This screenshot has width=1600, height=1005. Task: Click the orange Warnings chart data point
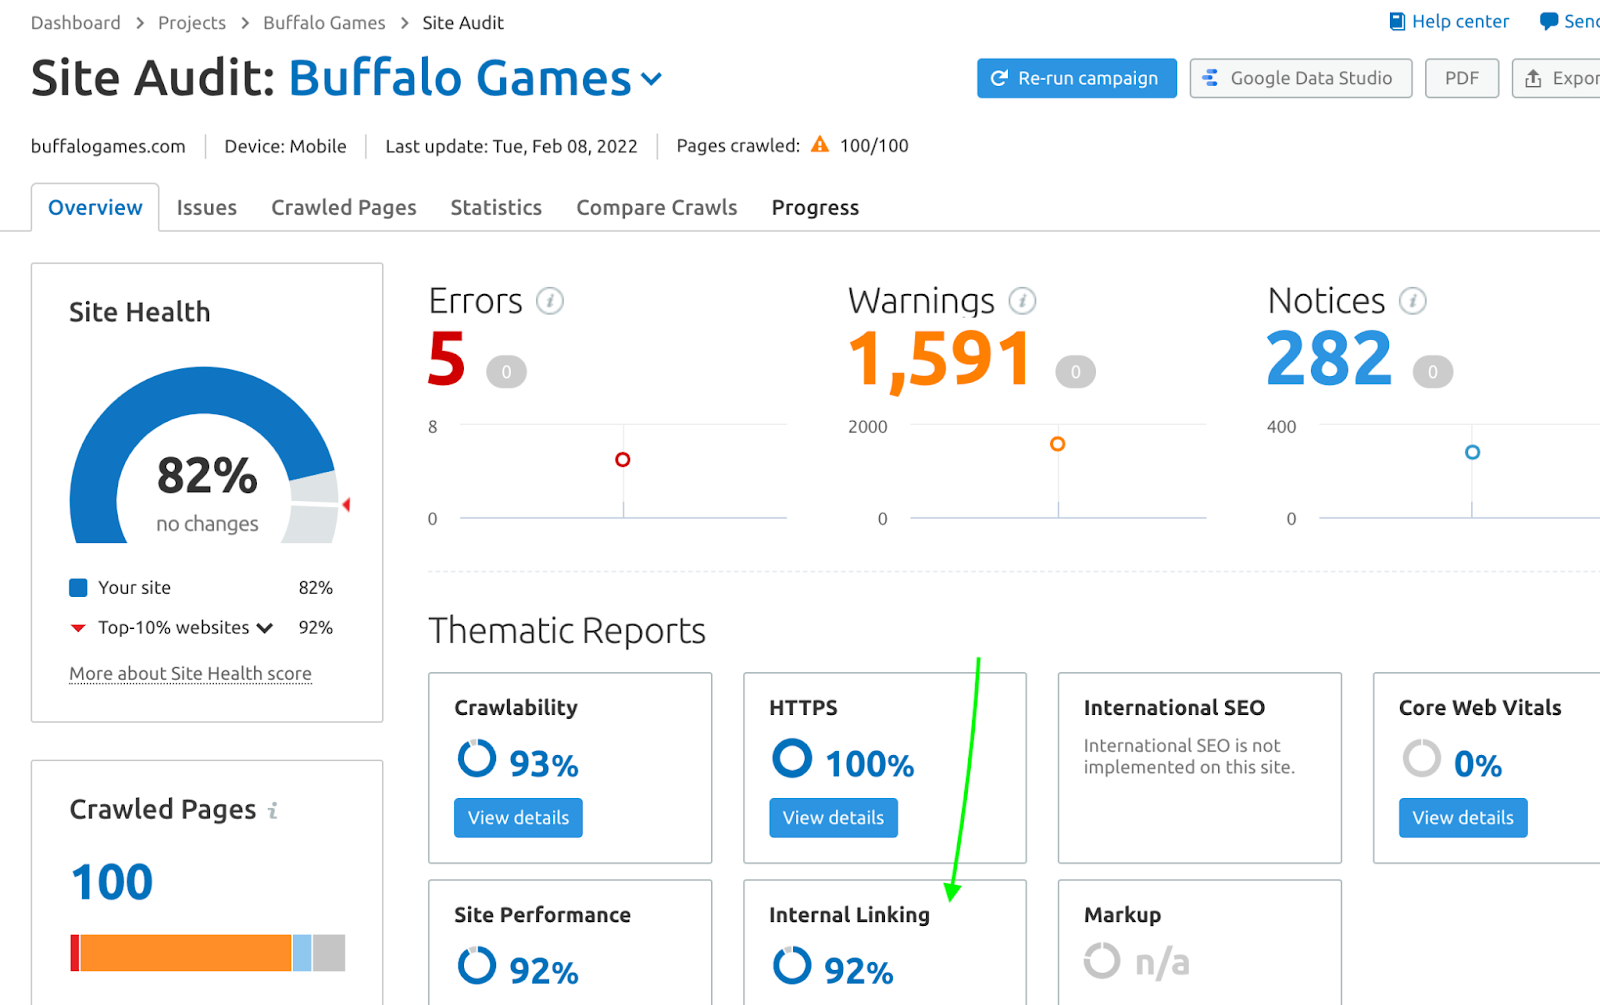click(1058, 444)
